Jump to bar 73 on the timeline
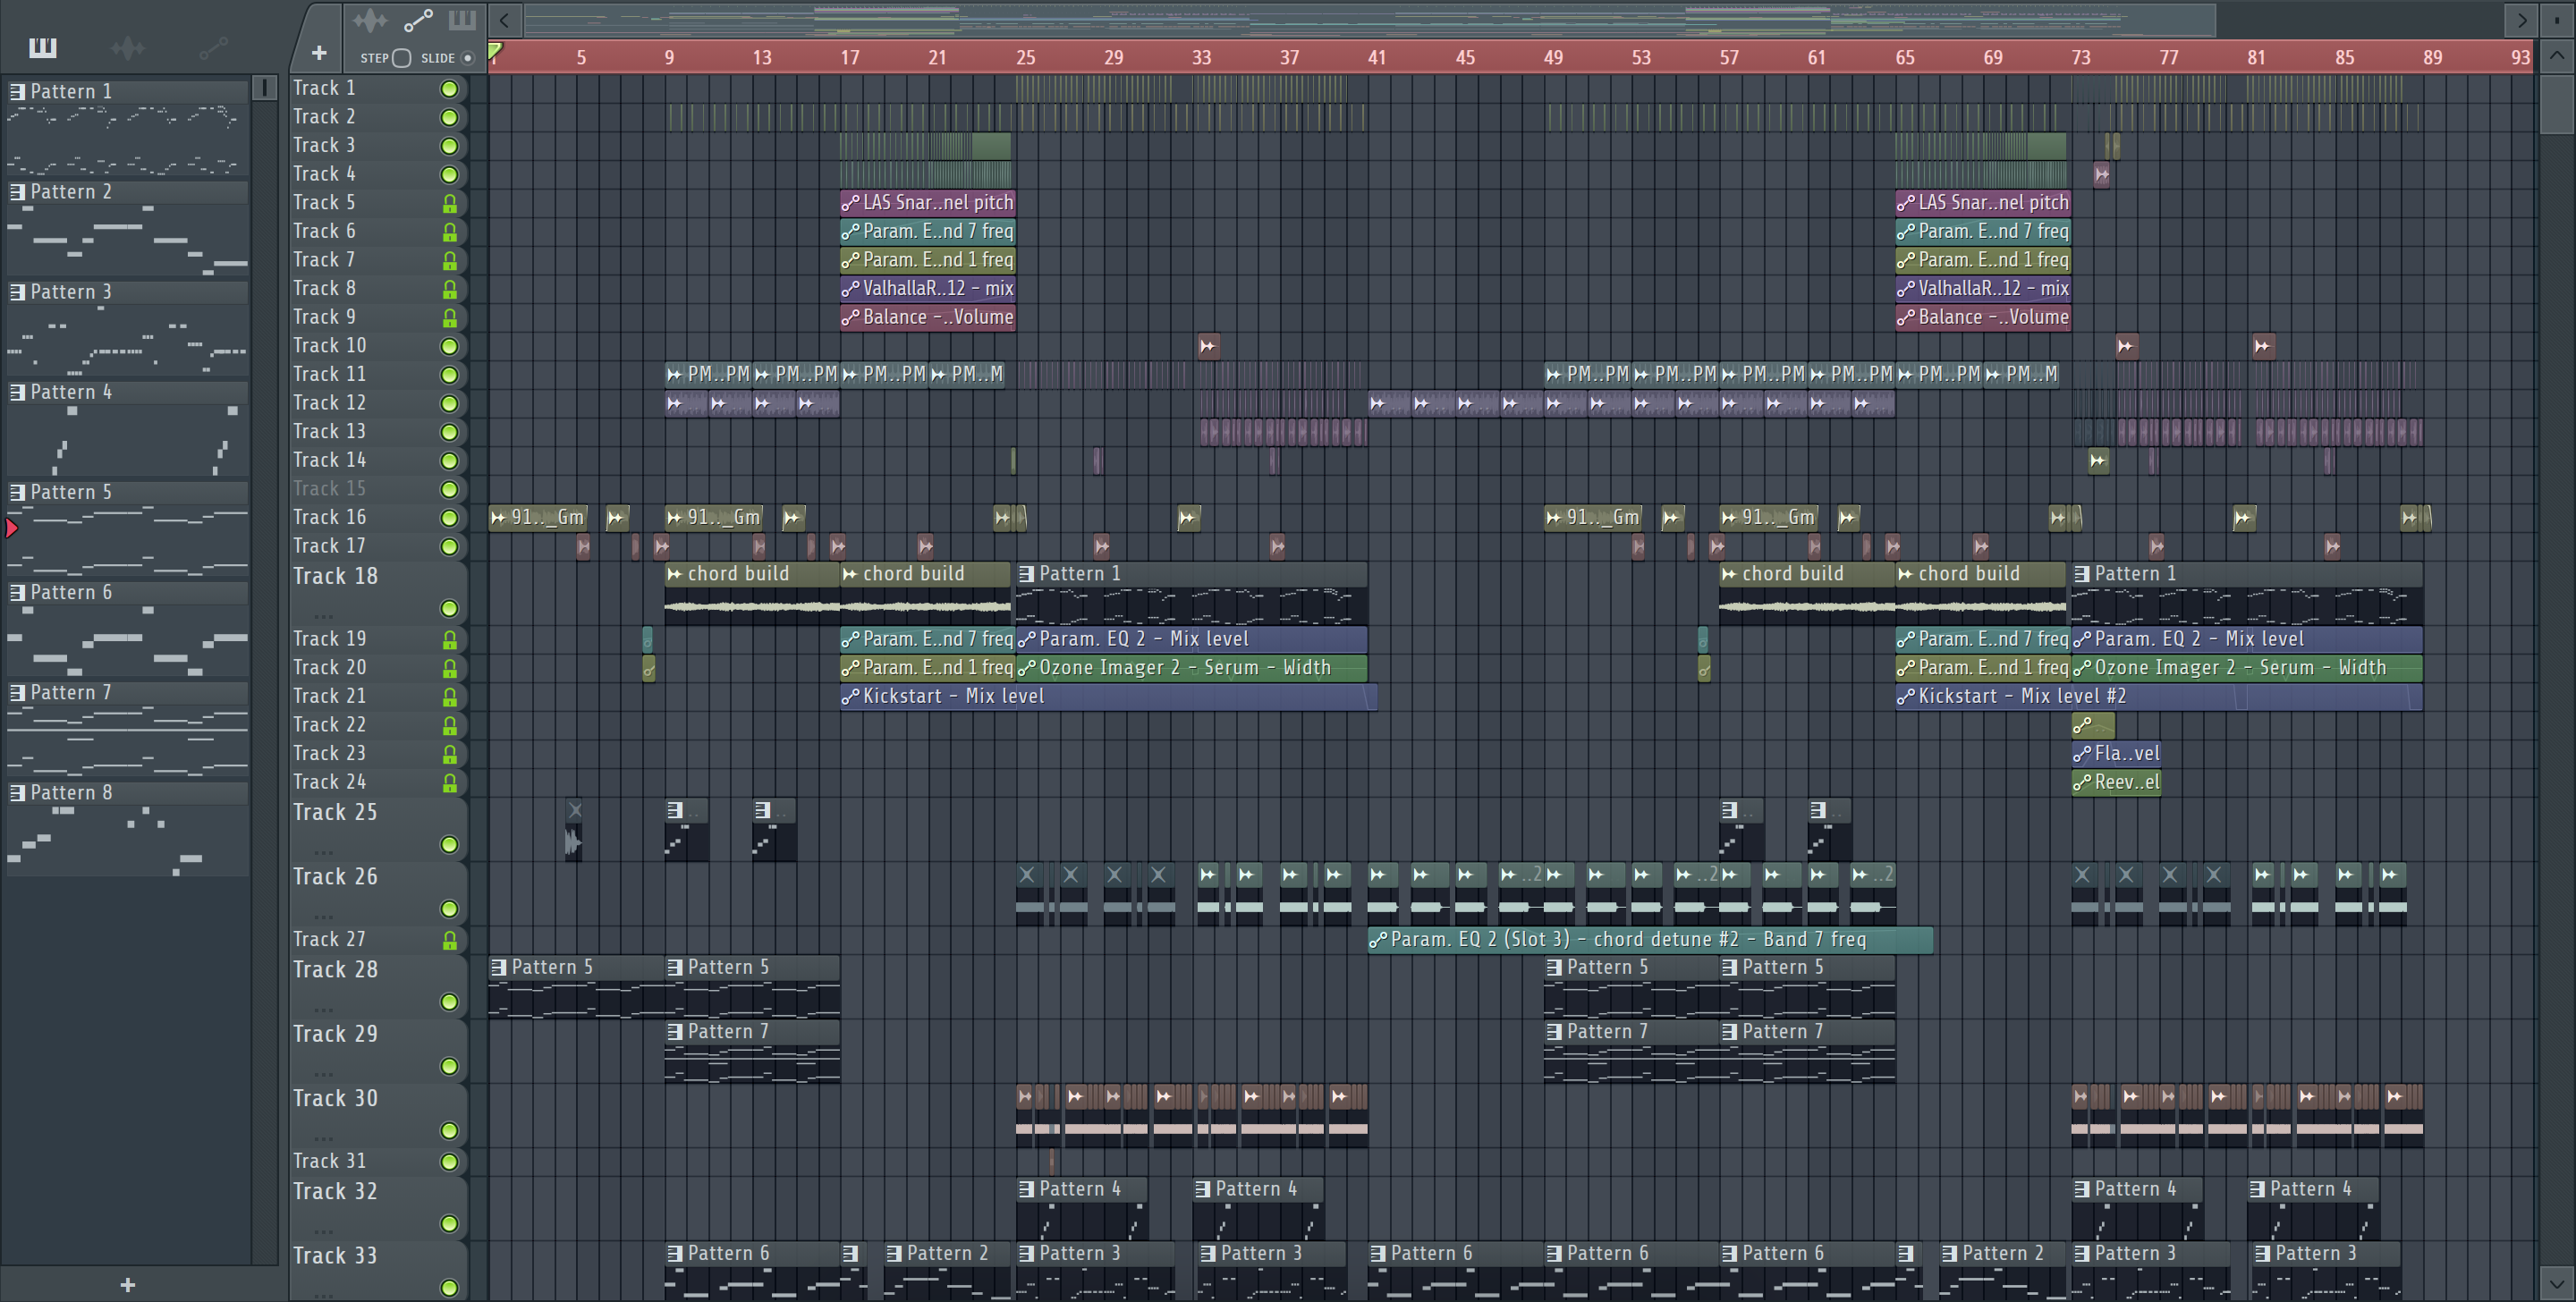The height and width of the screenshot is (1302, 2576). (x=2080, y=58)
